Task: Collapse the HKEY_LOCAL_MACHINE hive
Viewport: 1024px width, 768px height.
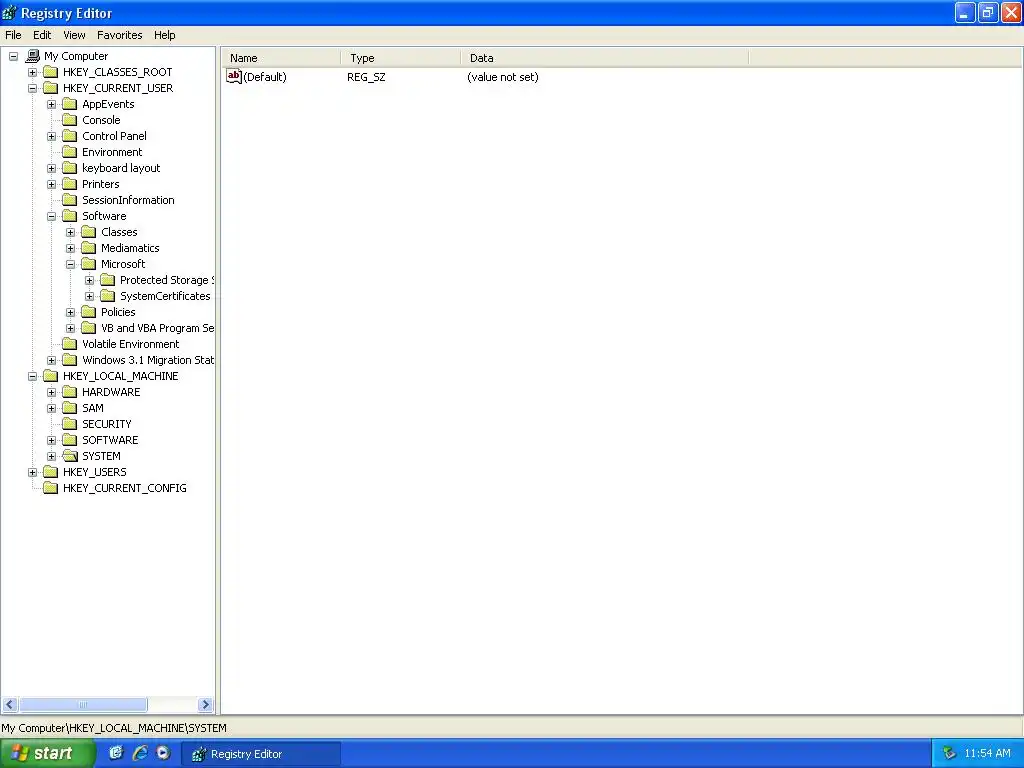Action: point(32,376)
